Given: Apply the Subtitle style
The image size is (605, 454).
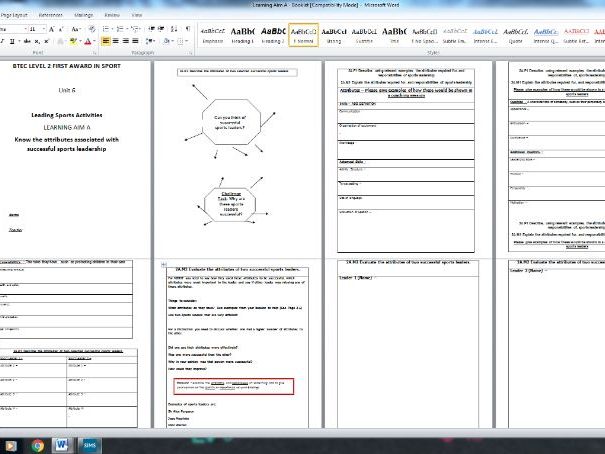Looking at the screenshot, I should point(364,35).
